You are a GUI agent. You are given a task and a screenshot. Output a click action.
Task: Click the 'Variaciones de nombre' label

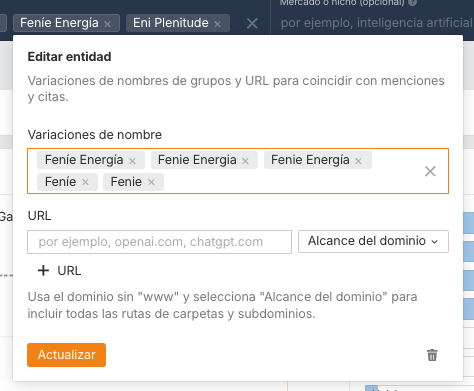[95, 135]
